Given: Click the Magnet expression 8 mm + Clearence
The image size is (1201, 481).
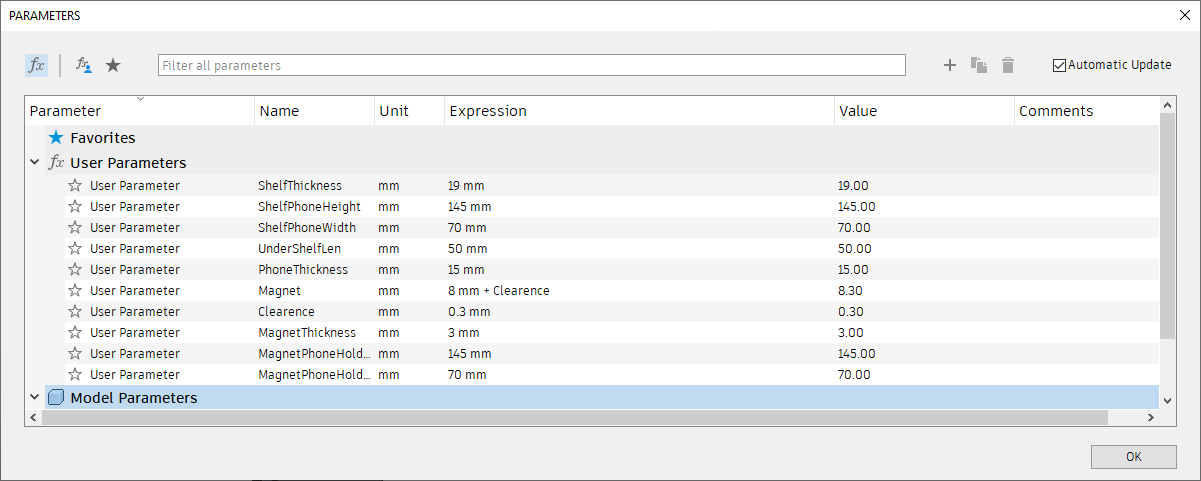Looking at the screenshot, I should [x=499, y=290].
